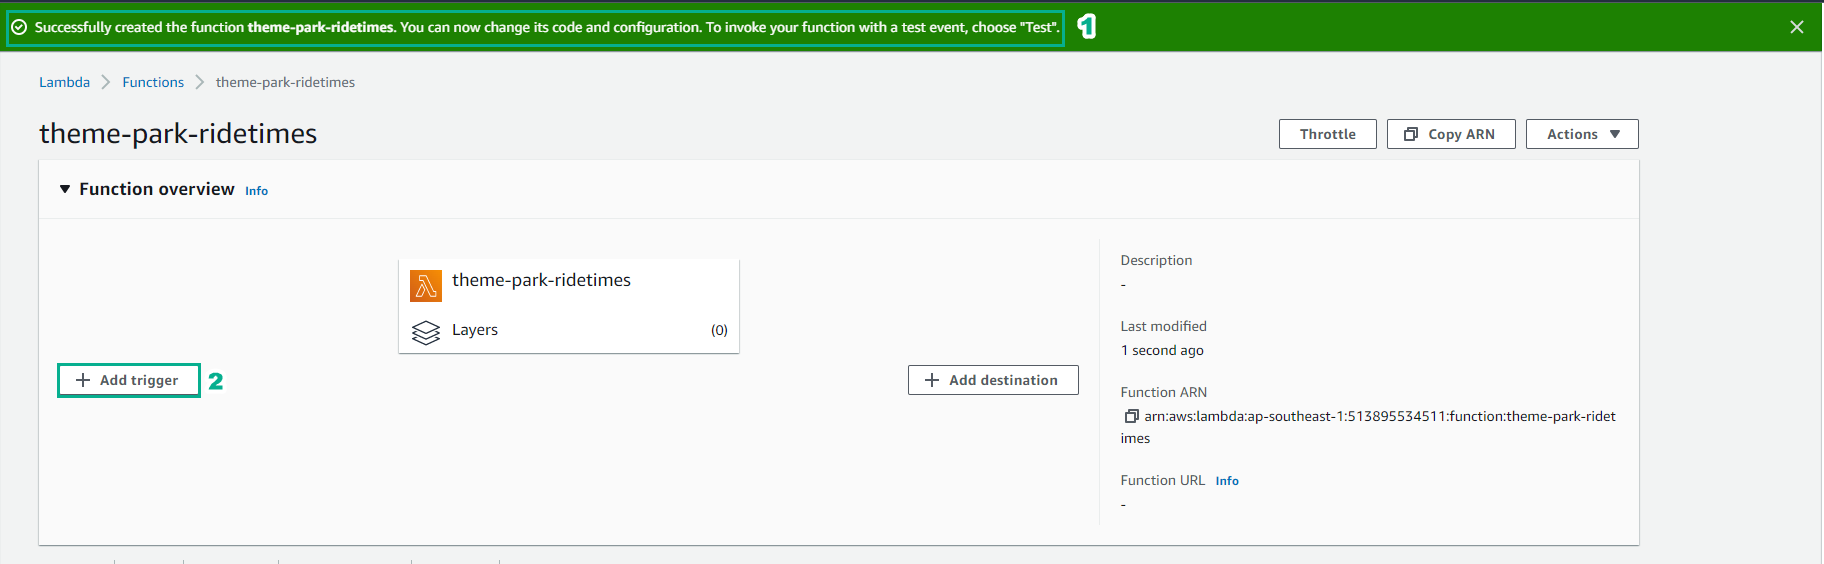This screenshot has height=564, width=1824.
Task: Select the theme-park-ridetimes function box title
Action: [541, 280]
